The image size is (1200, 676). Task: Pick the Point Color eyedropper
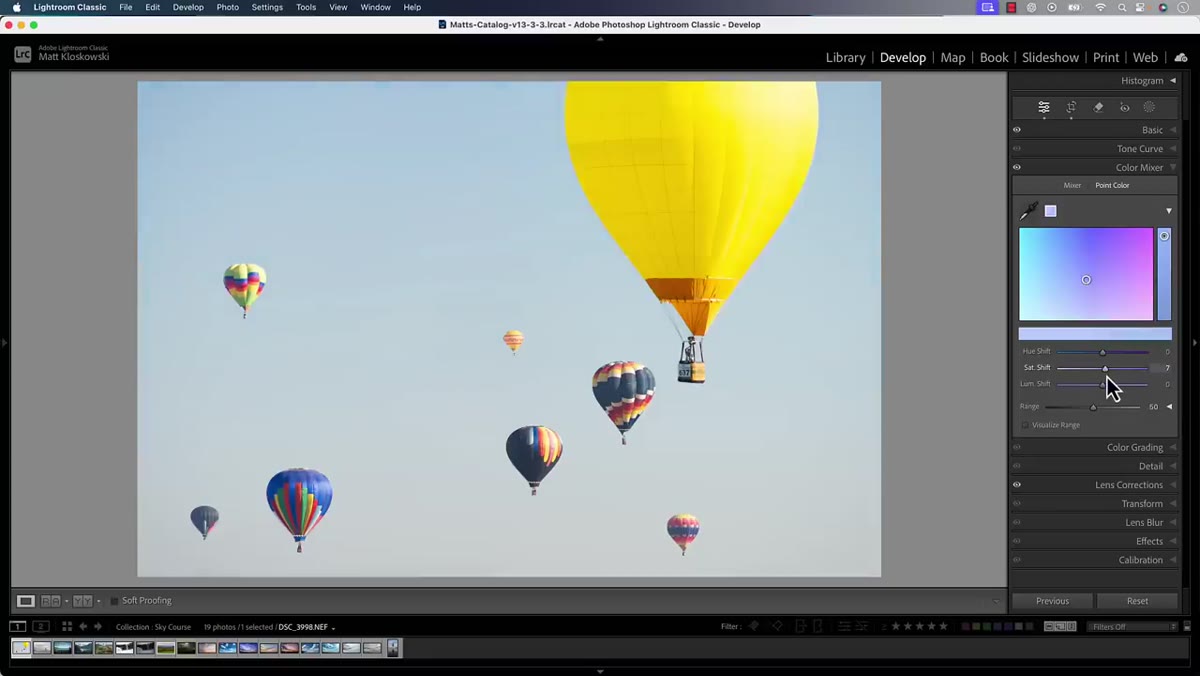coord(1028,211)
